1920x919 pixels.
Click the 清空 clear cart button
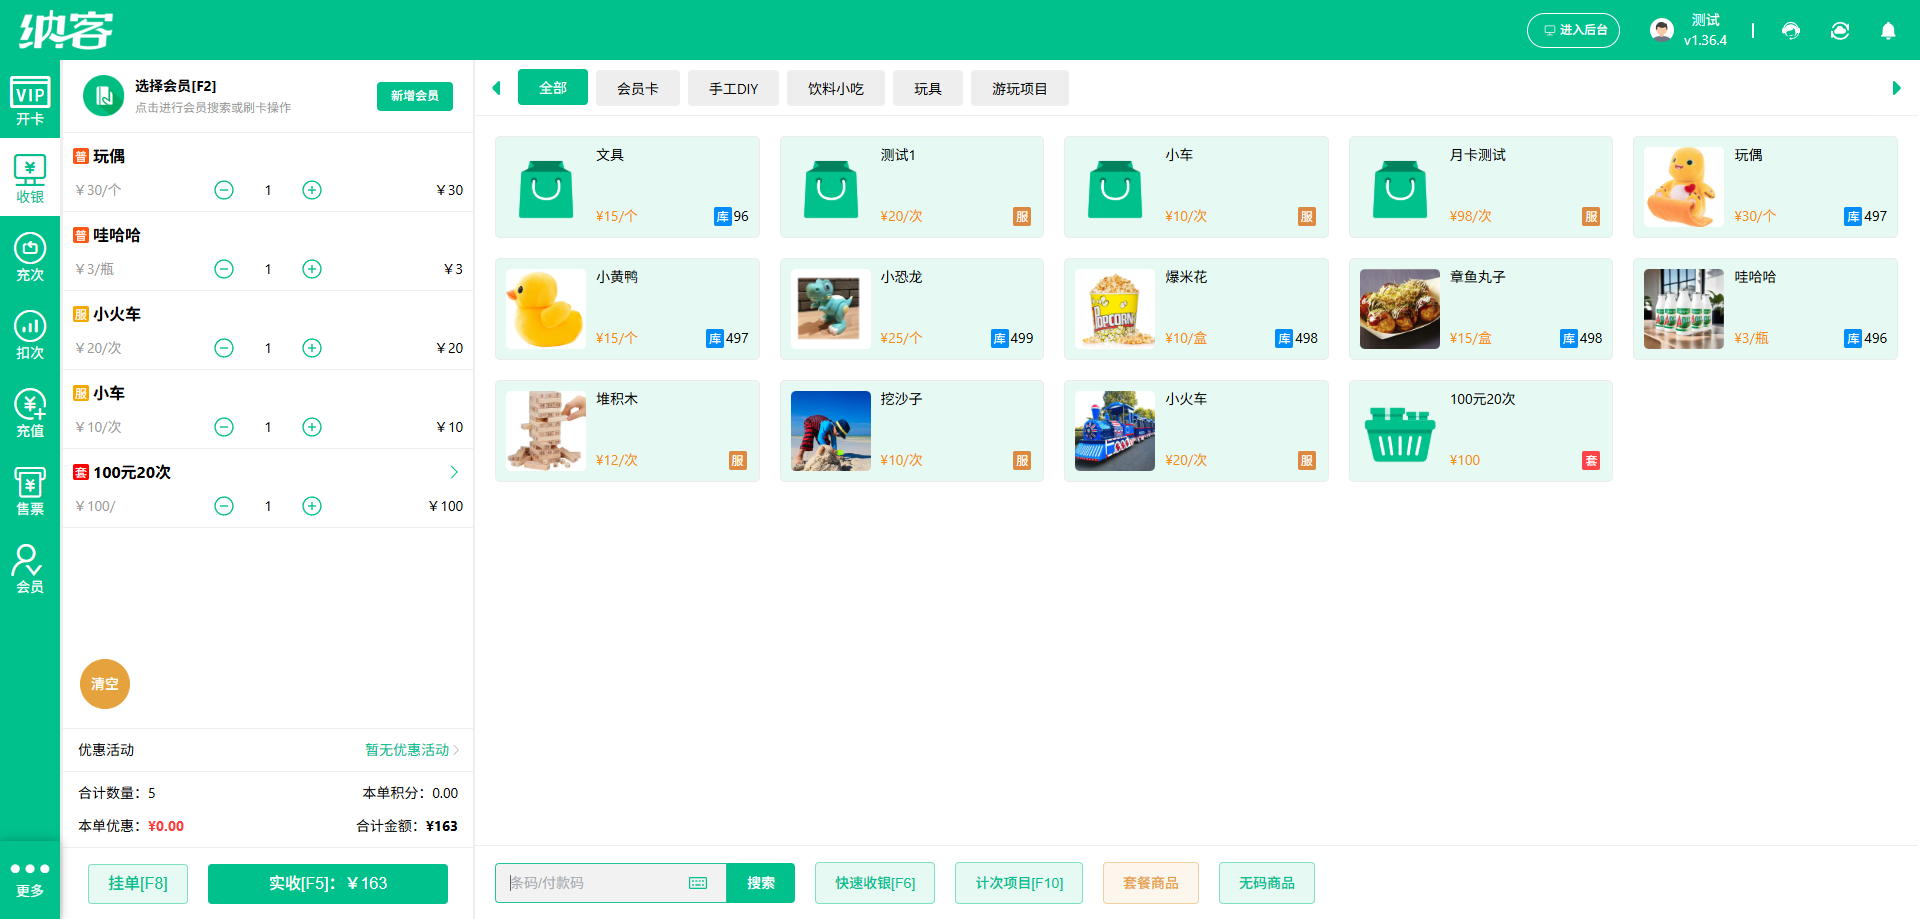[105, 684]
